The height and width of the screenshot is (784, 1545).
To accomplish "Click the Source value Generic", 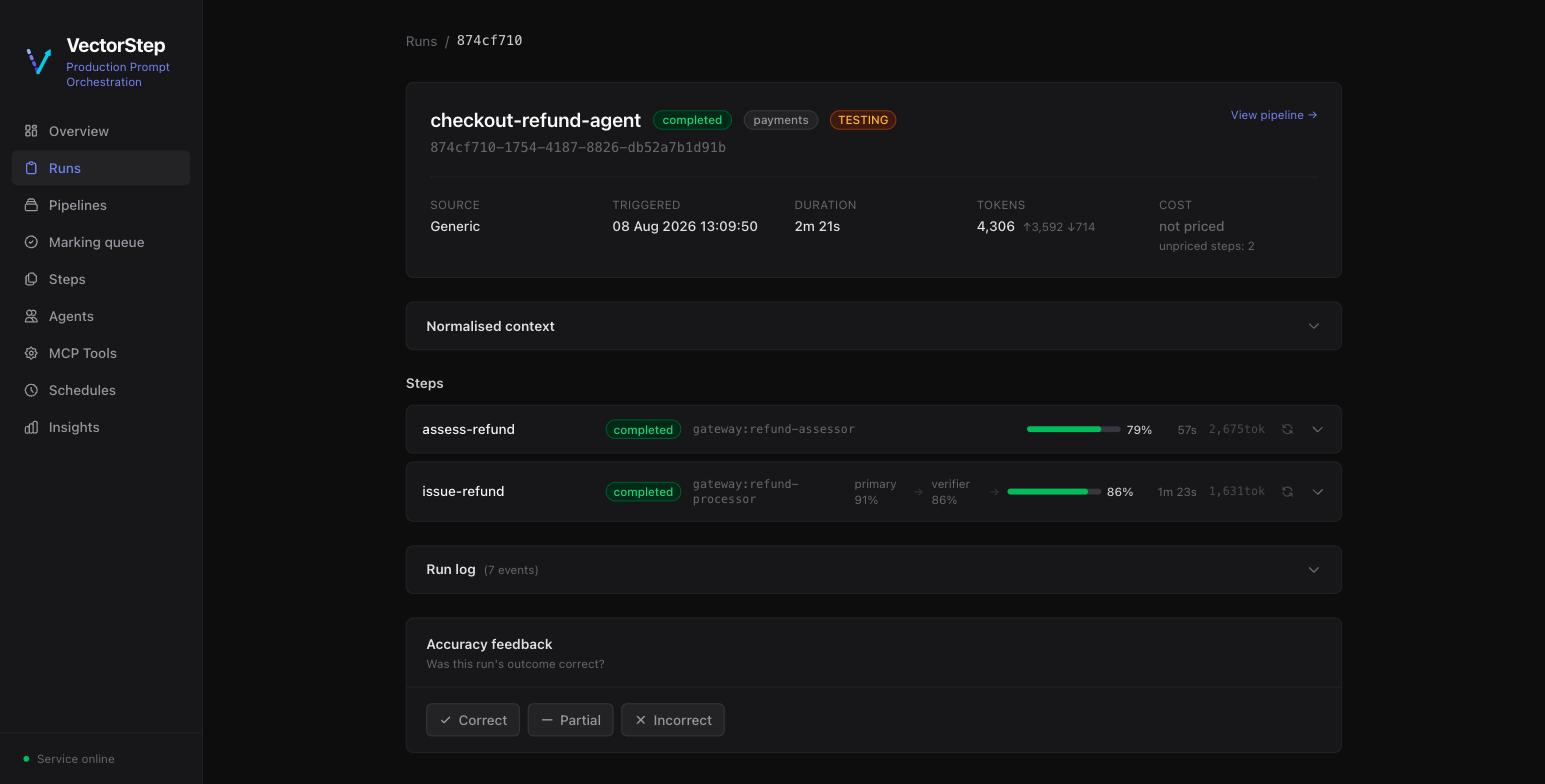I will coord(455,226).
